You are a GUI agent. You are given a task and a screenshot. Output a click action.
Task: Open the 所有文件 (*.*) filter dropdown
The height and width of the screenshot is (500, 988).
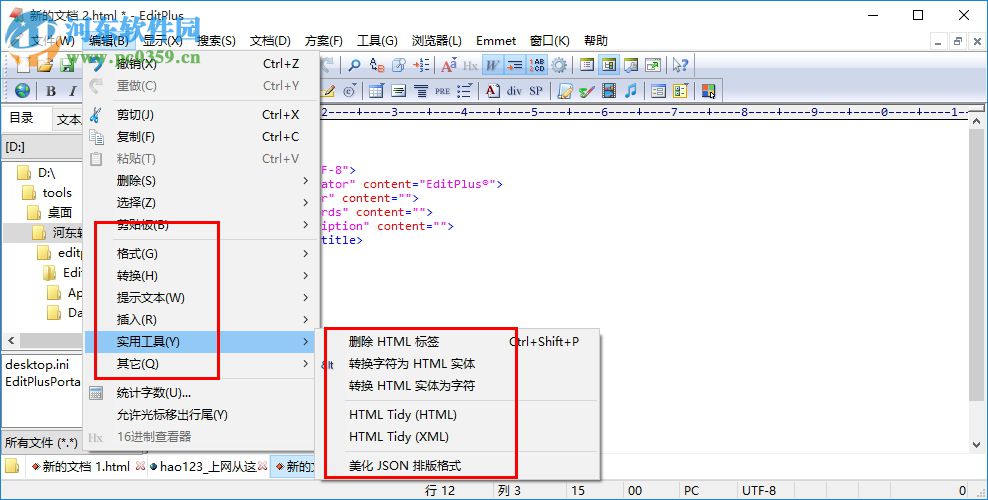43,443
